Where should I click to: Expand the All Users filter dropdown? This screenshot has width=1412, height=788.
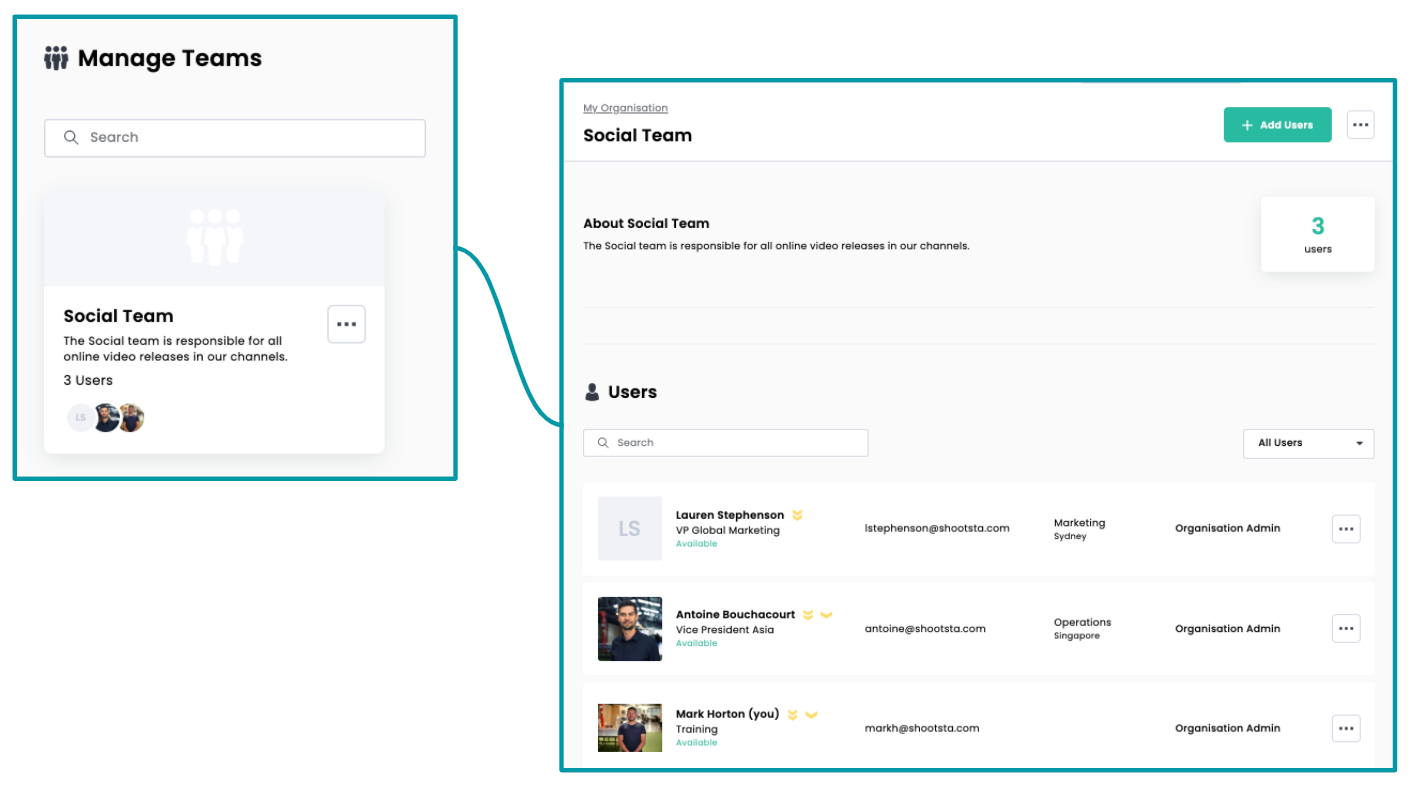1308,443
